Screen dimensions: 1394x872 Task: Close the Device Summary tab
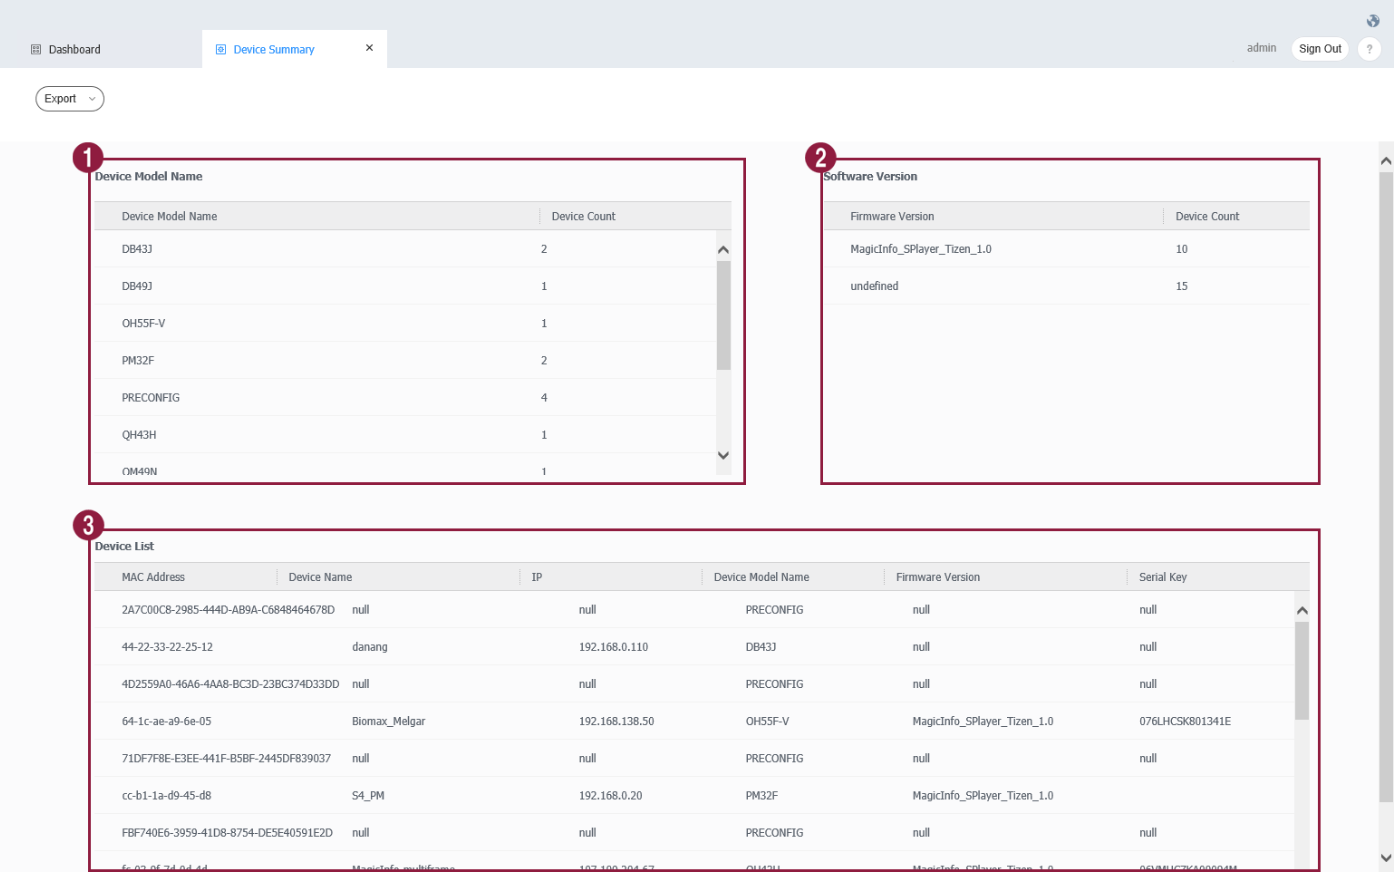click(369, 48)
